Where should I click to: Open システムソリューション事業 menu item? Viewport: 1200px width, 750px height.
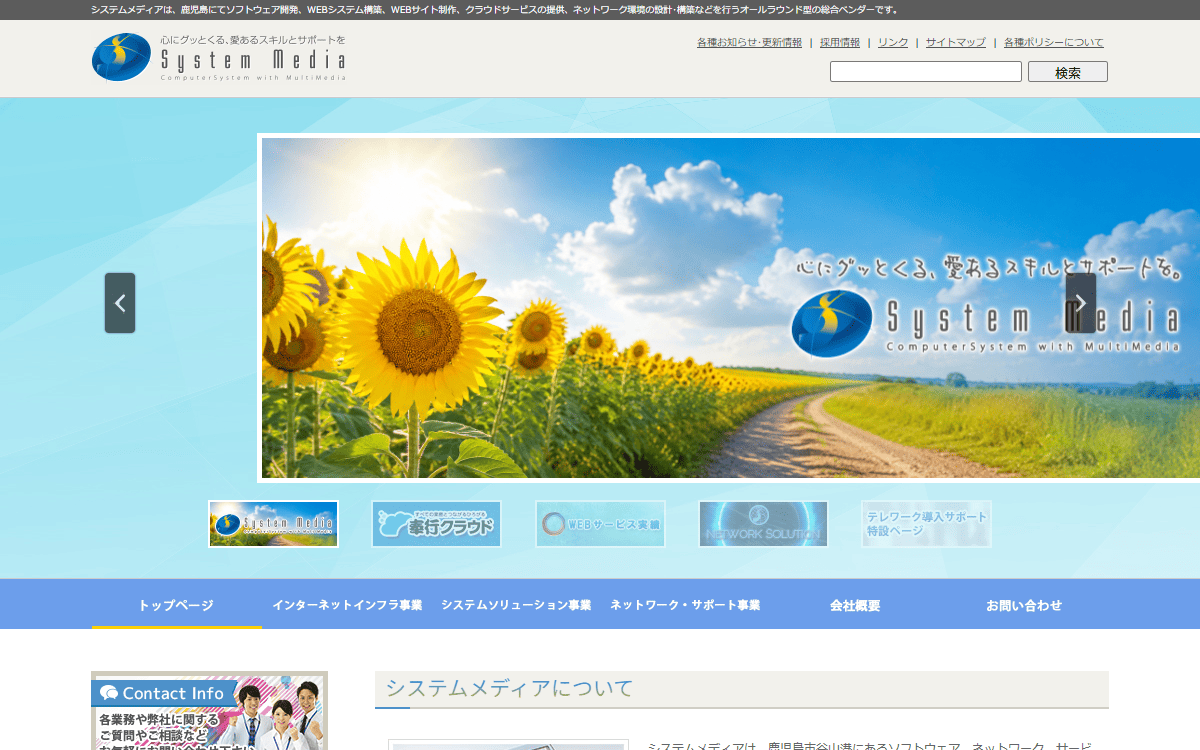point(516,605)
